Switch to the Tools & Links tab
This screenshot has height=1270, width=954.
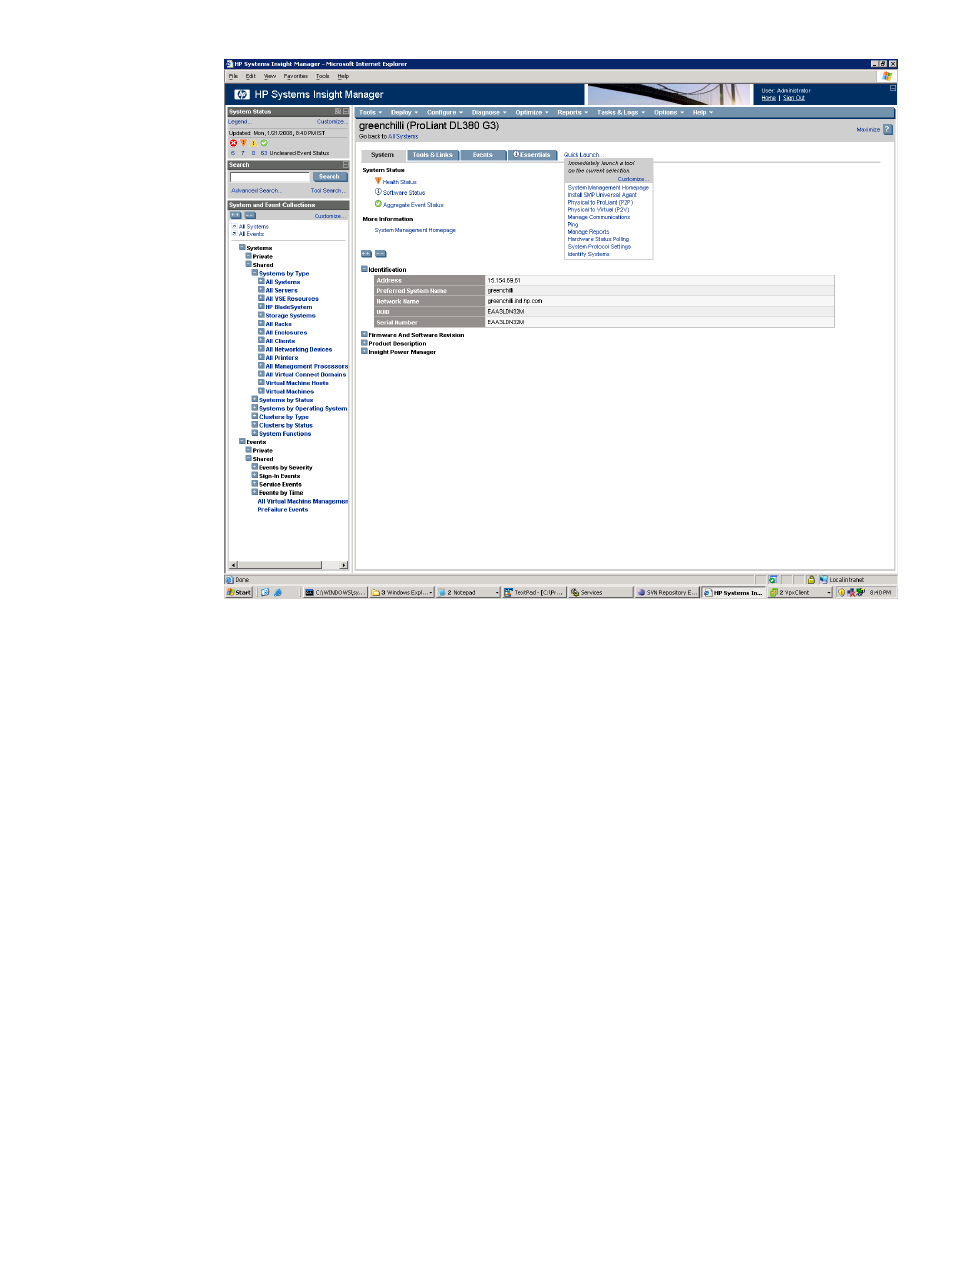[x=433, y=155]
